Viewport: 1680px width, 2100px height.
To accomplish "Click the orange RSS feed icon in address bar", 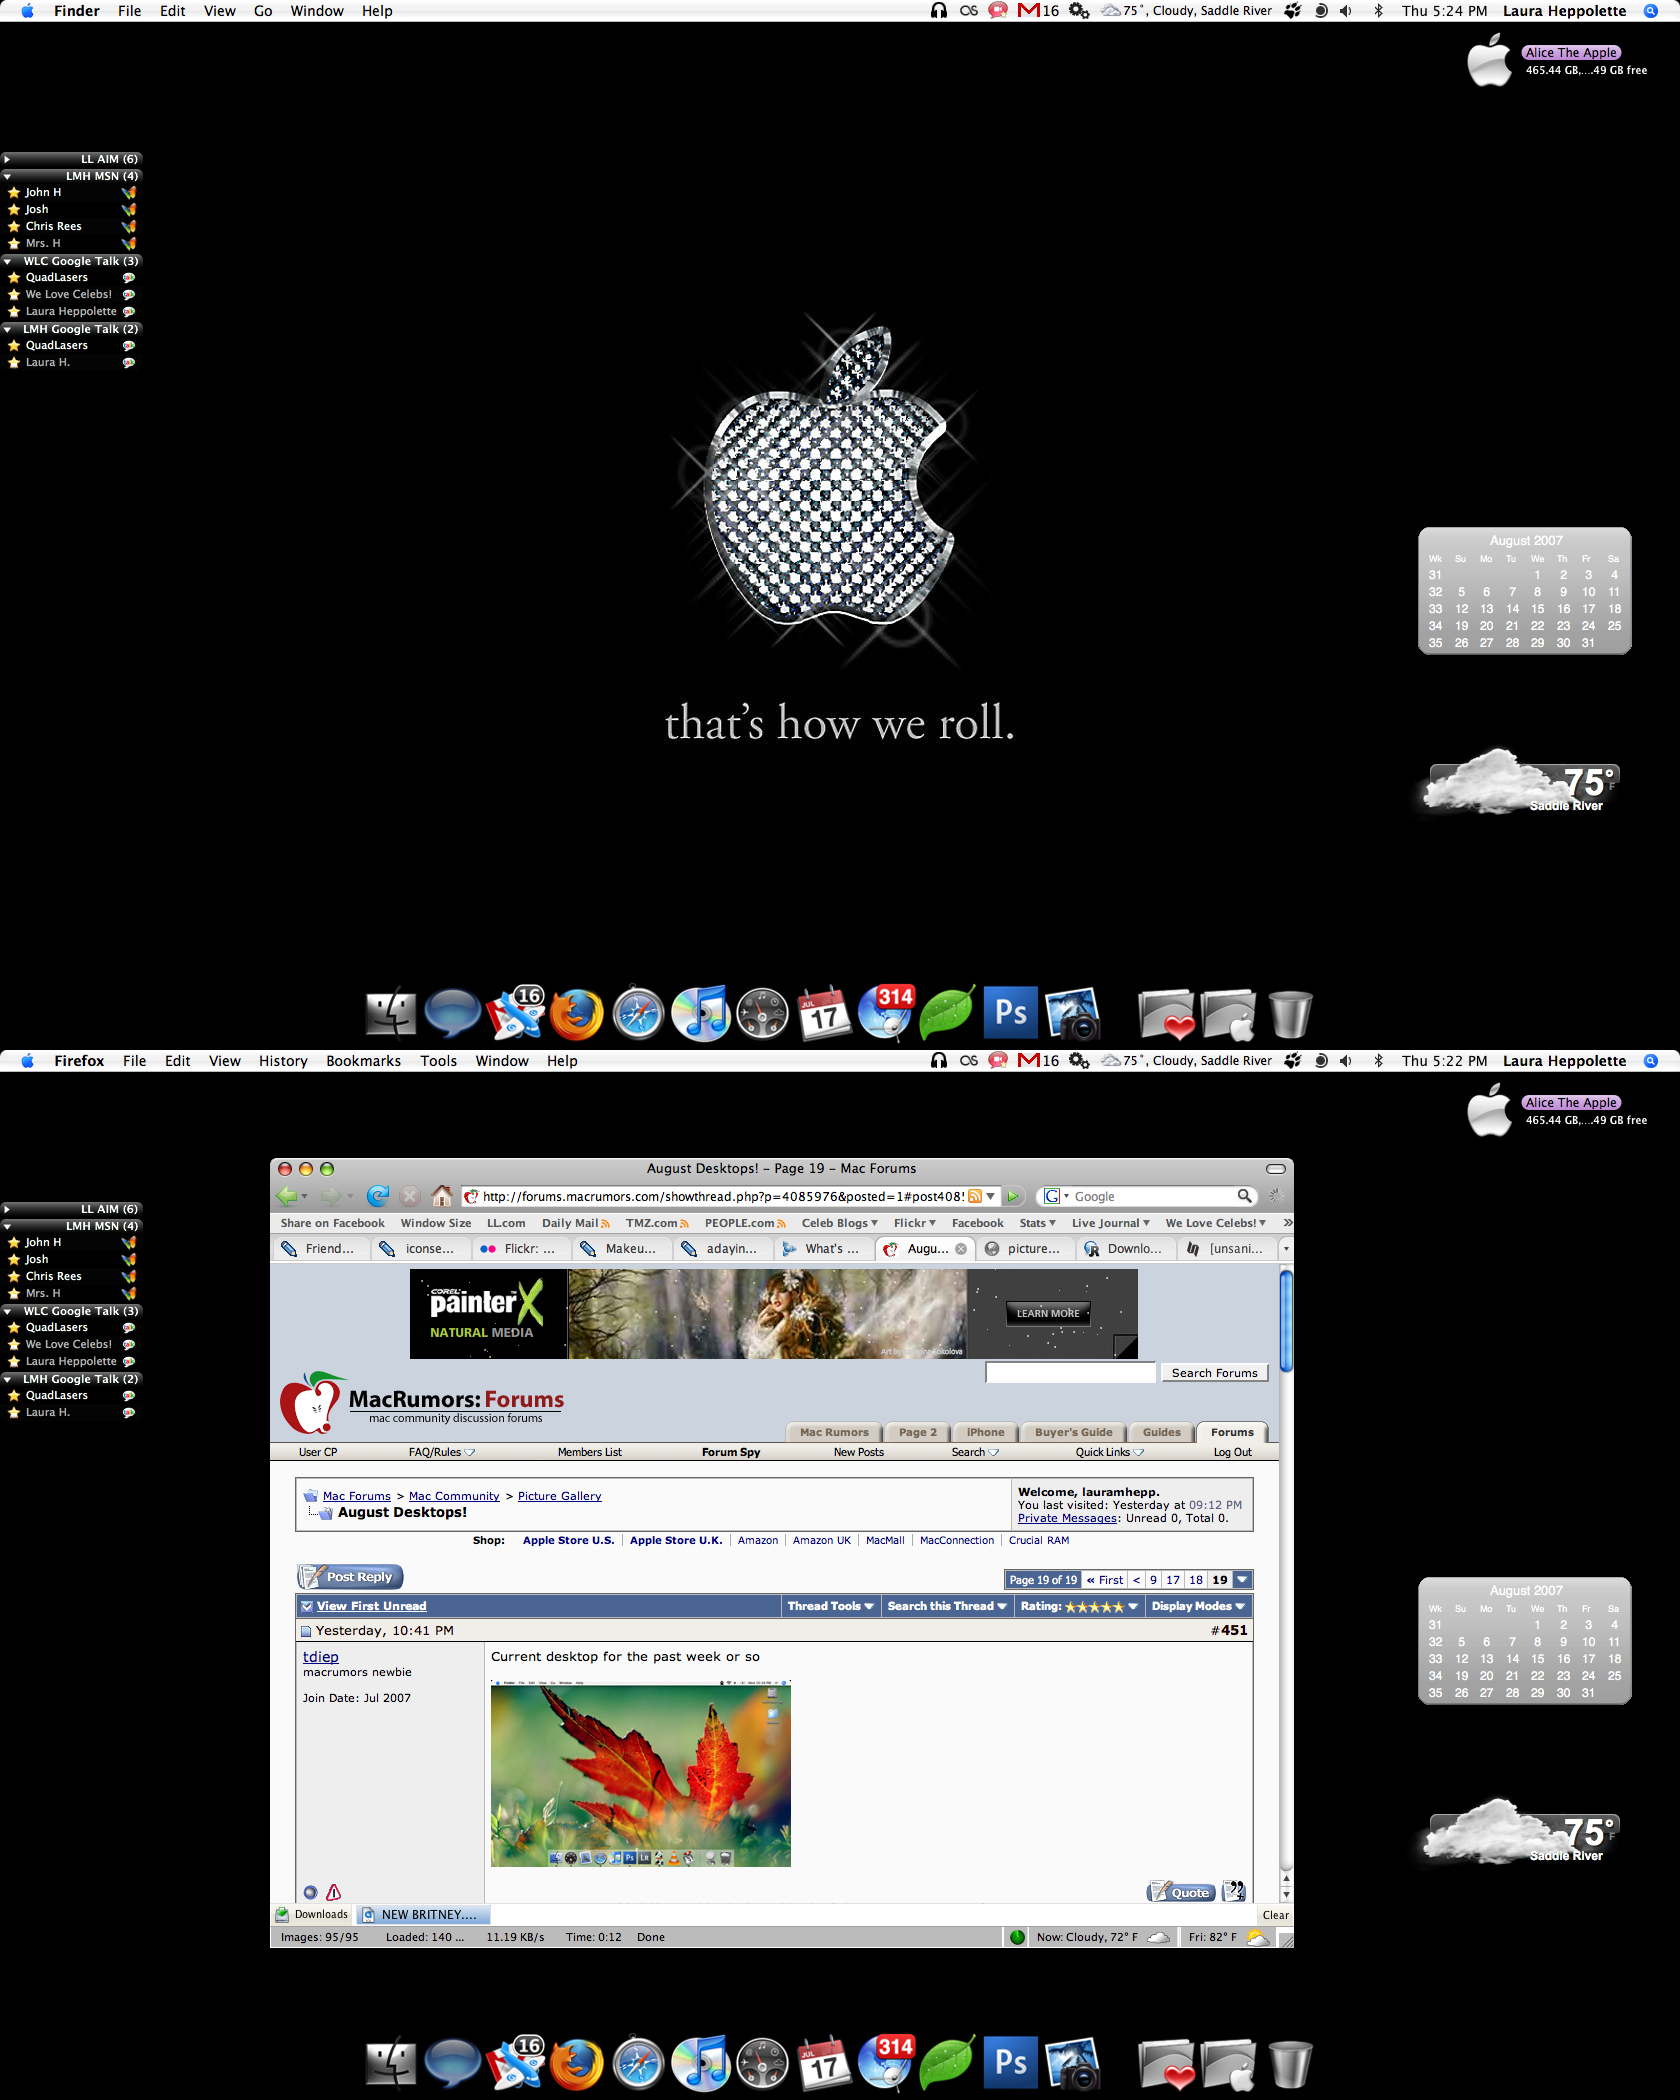I will coord(974,1196).
